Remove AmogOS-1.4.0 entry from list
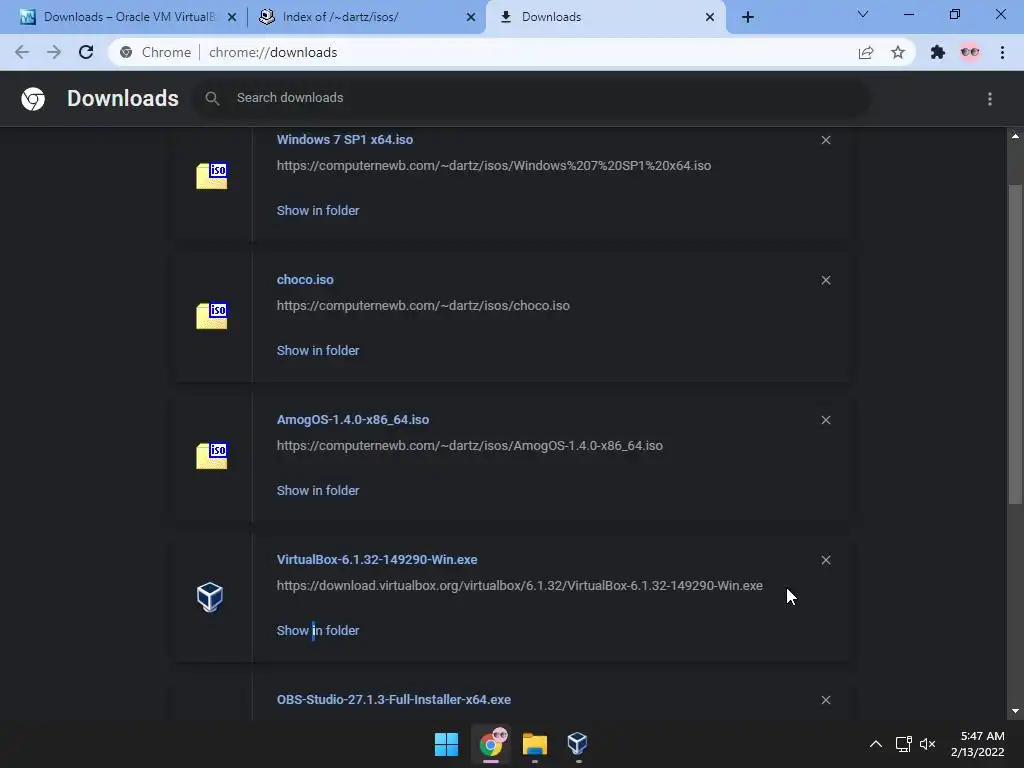 [826, 420]
